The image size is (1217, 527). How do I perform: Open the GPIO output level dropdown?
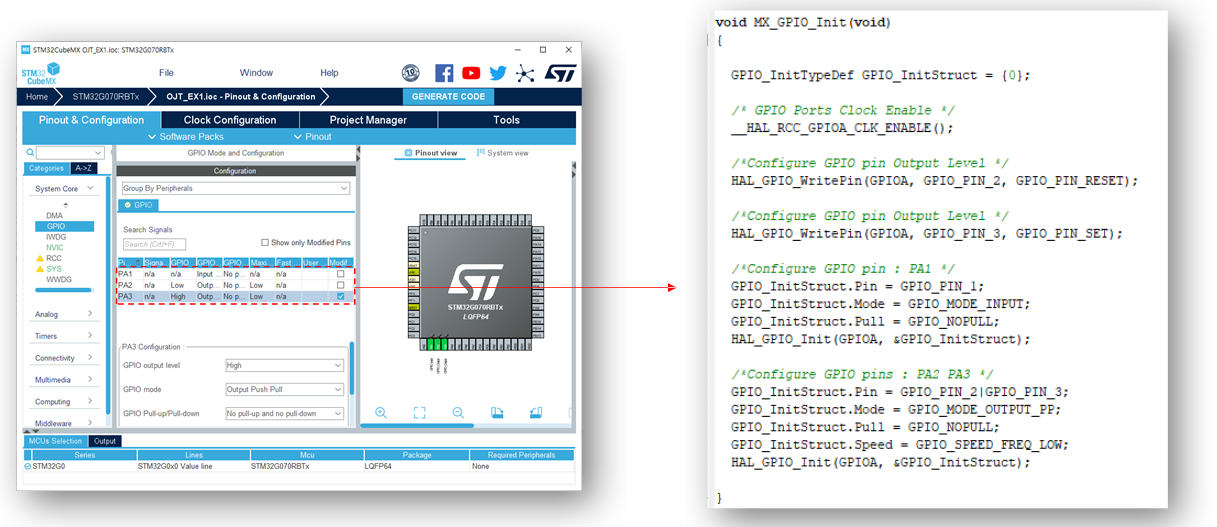pos(284,366)
